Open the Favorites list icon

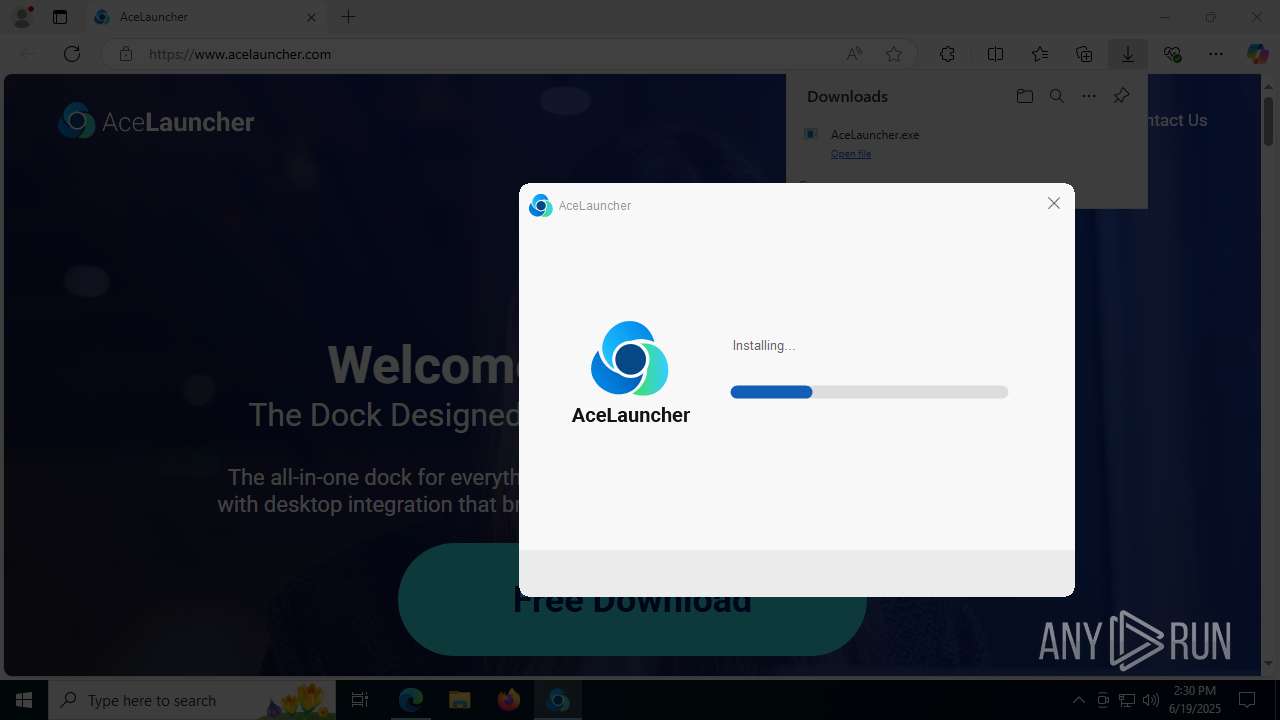(x=1040, y=54)
